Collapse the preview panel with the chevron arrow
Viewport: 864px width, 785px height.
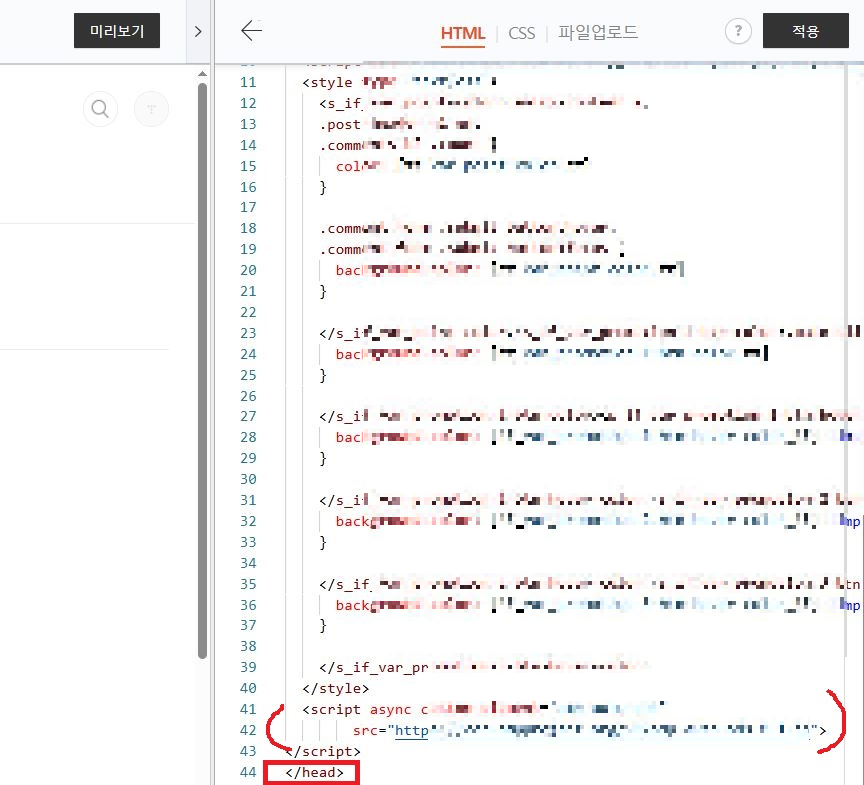198,31
